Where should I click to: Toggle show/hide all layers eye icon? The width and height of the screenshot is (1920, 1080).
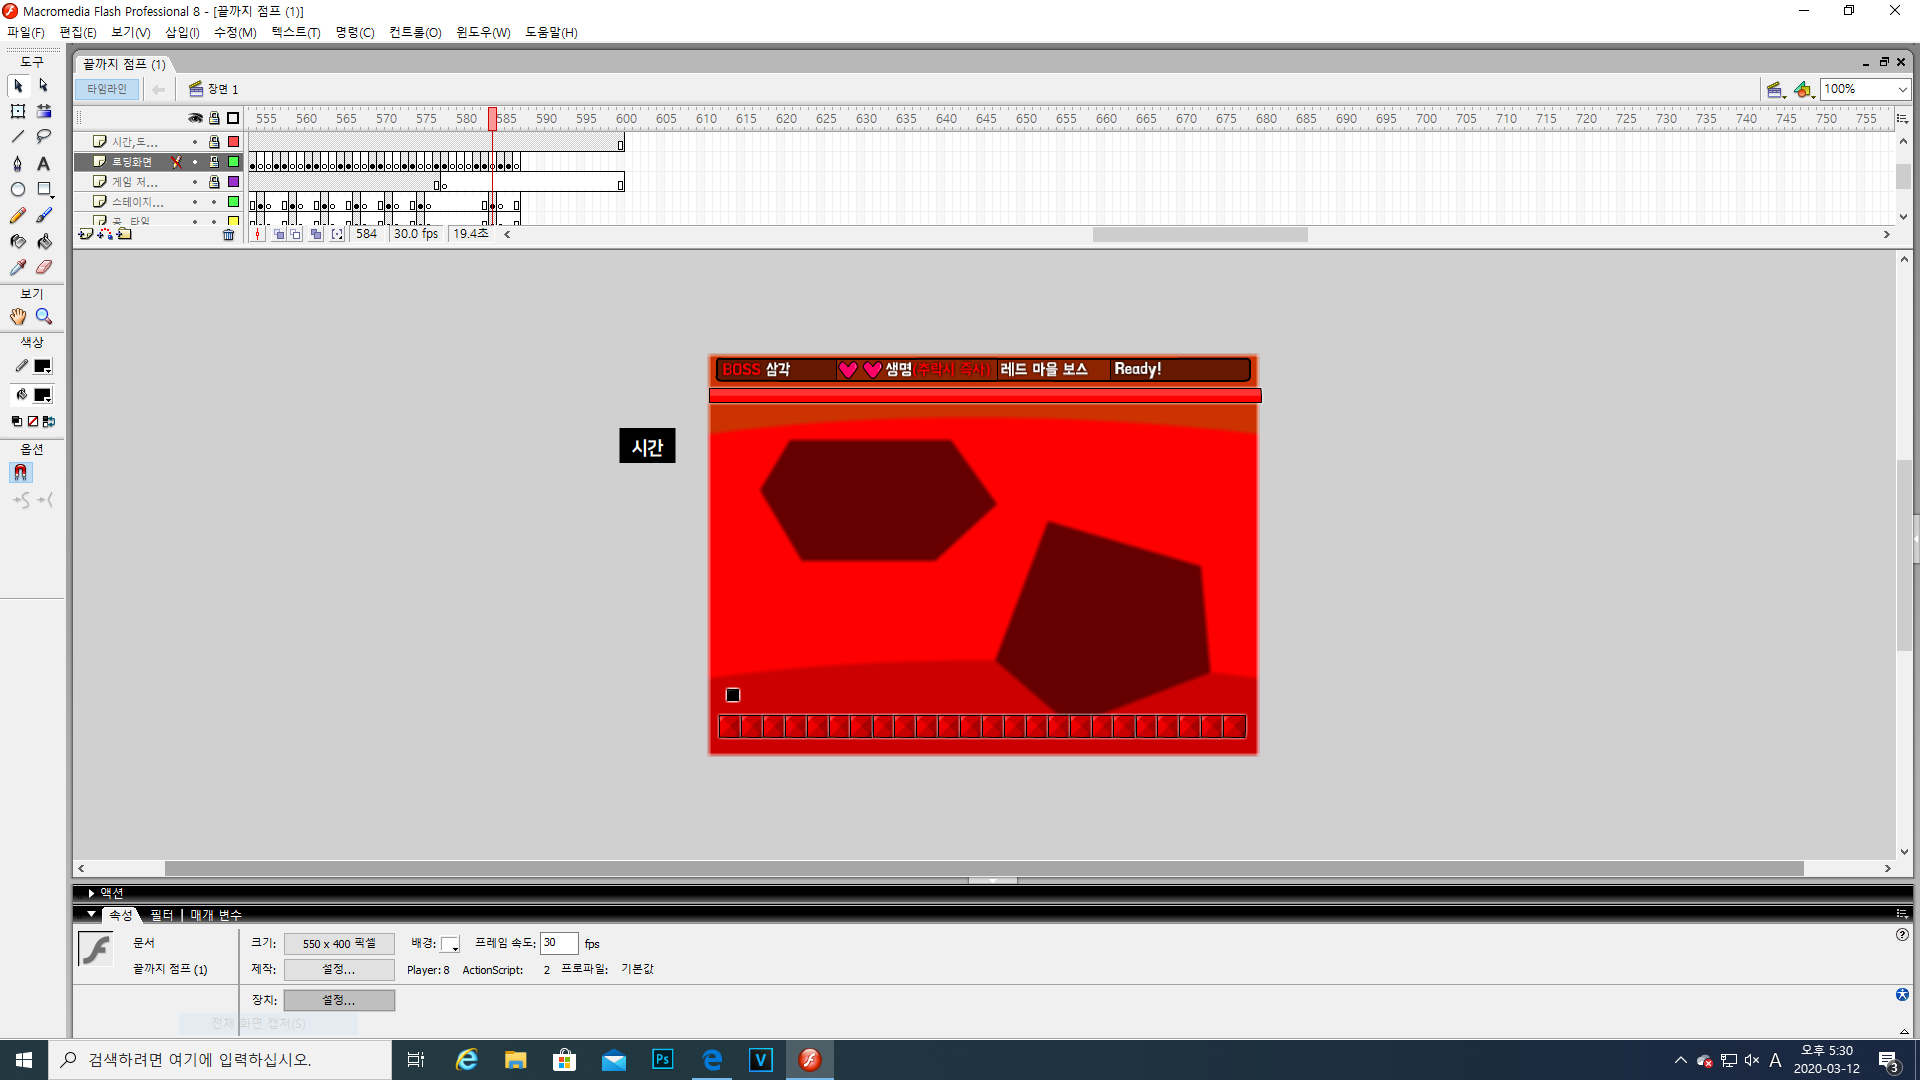[195, 118]
